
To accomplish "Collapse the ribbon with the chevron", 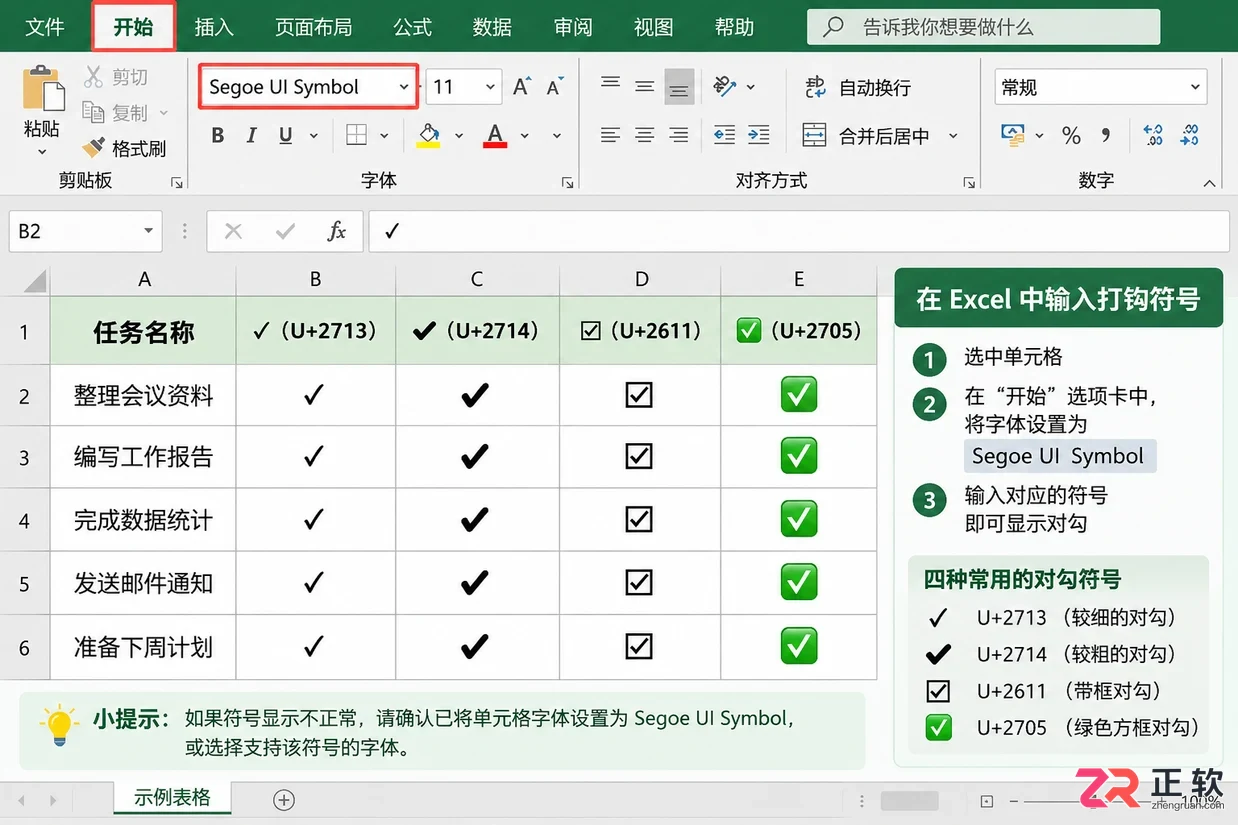I will pyautogui.click(x=1211, y=182).
